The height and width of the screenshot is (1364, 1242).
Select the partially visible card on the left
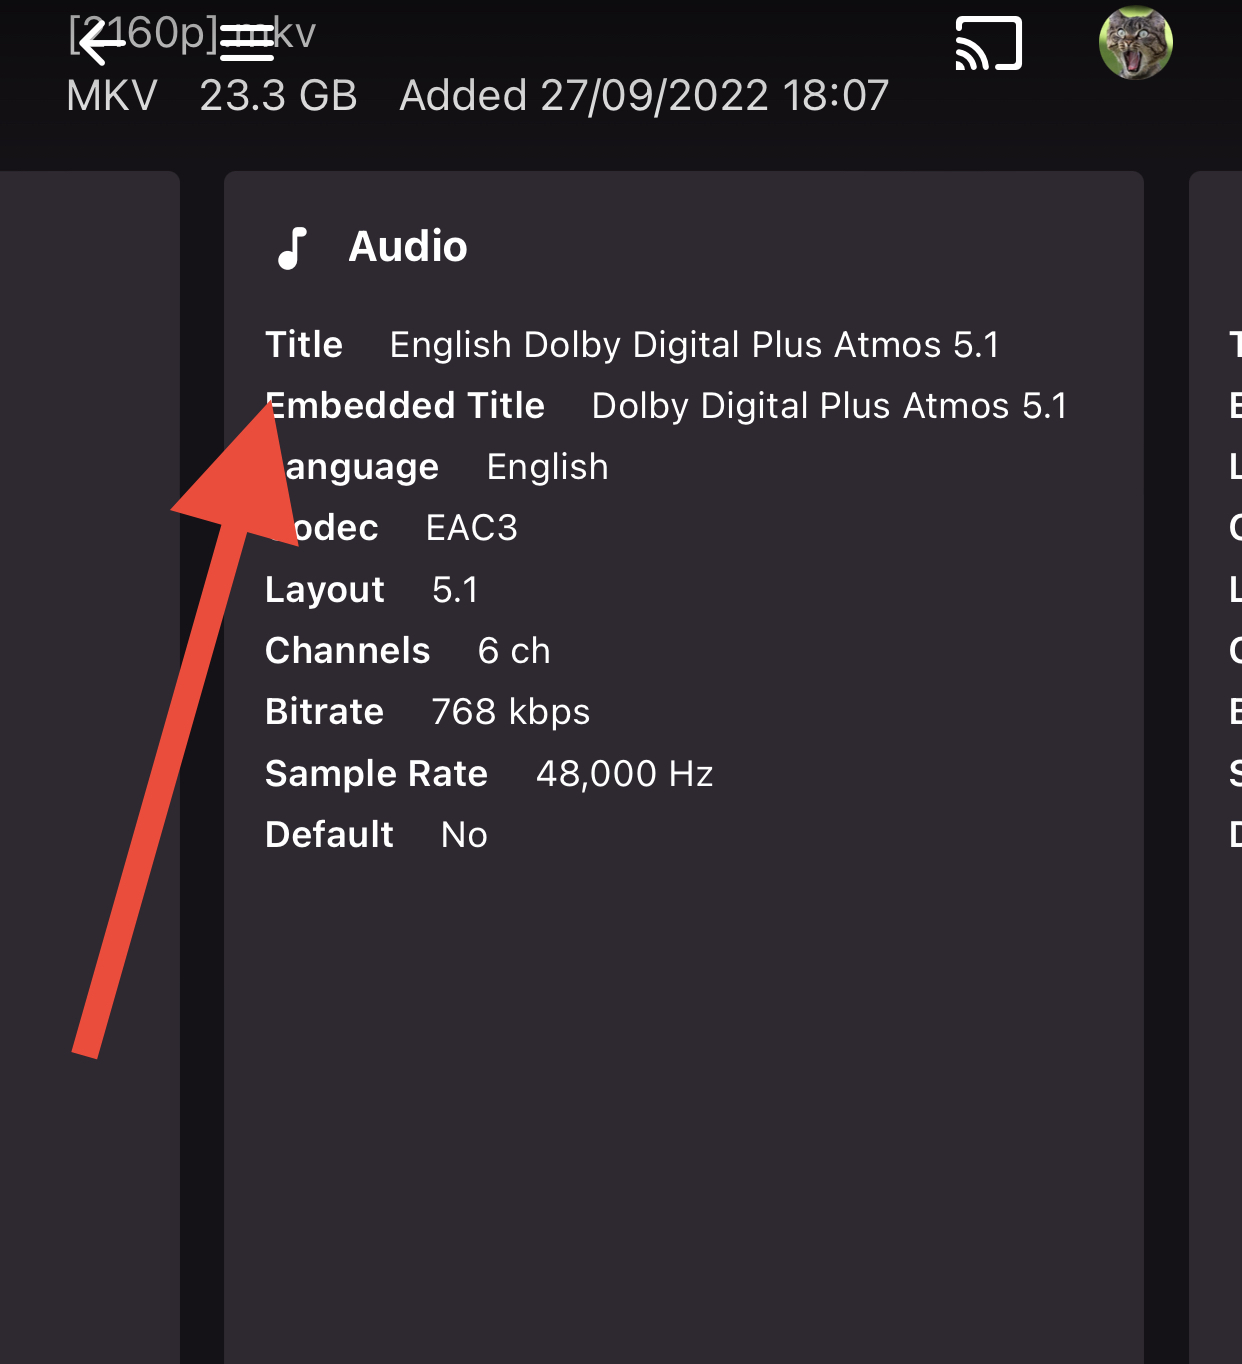point(90,700)
